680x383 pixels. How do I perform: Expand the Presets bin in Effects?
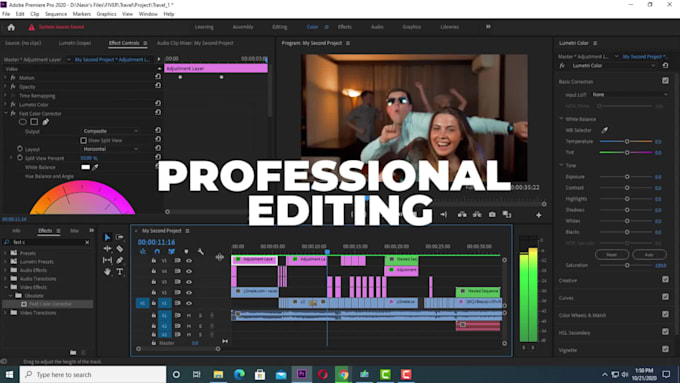point(6,253)
